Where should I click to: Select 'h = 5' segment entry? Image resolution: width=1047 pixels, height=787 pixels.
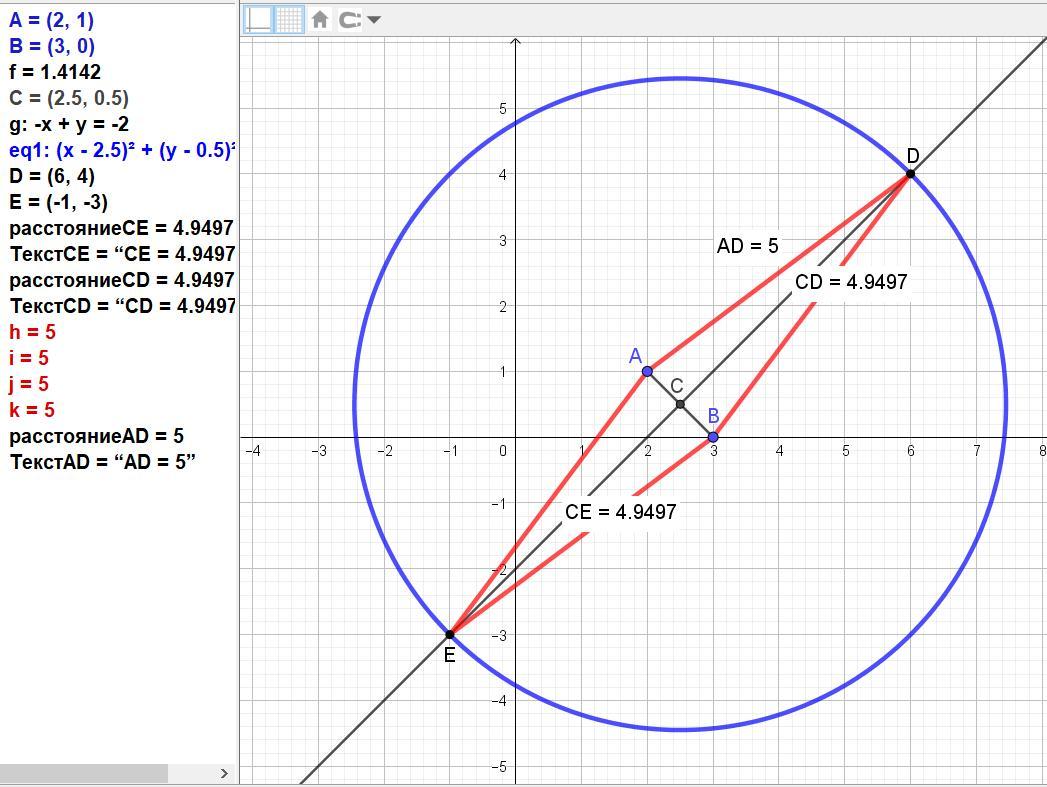pyautogui.click(x=32, y=332)
